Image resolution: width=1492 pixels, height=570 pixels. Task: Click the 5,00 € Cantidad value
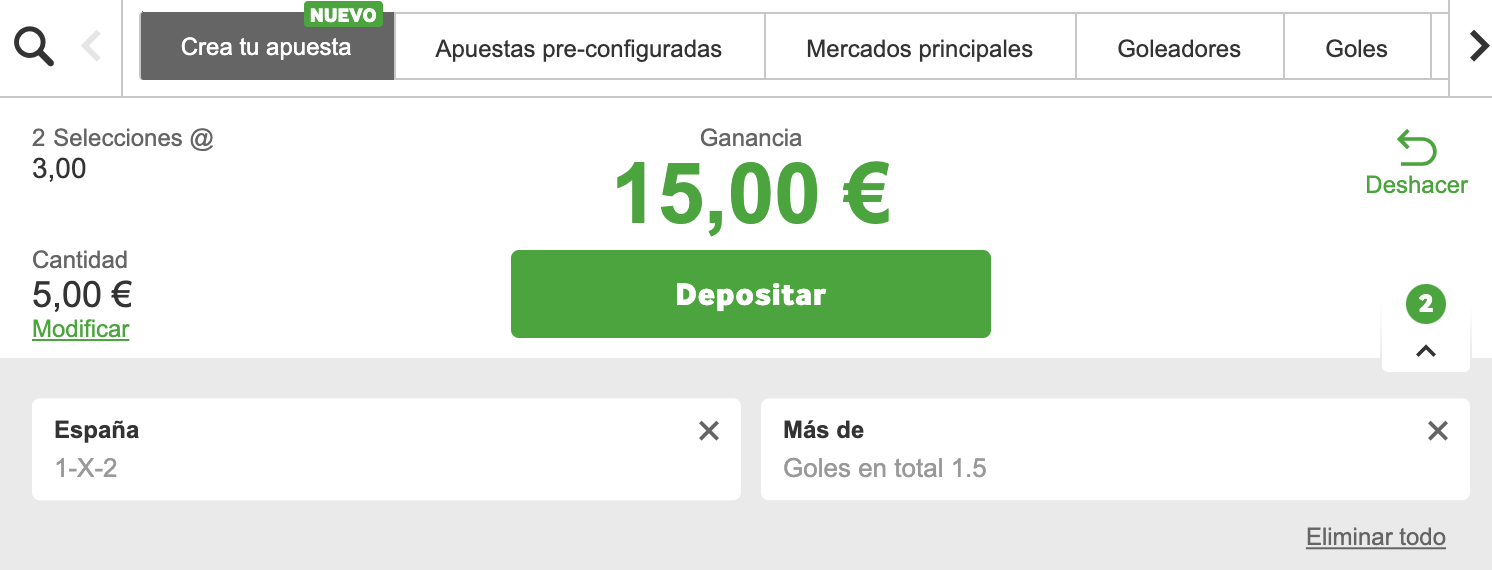(82, 295)
